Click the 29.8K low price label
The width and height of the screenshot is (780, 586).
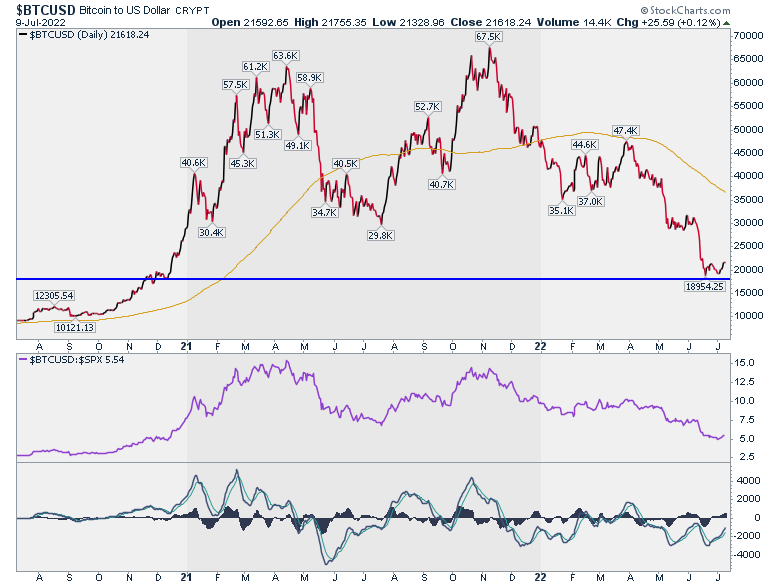point(381,235)
